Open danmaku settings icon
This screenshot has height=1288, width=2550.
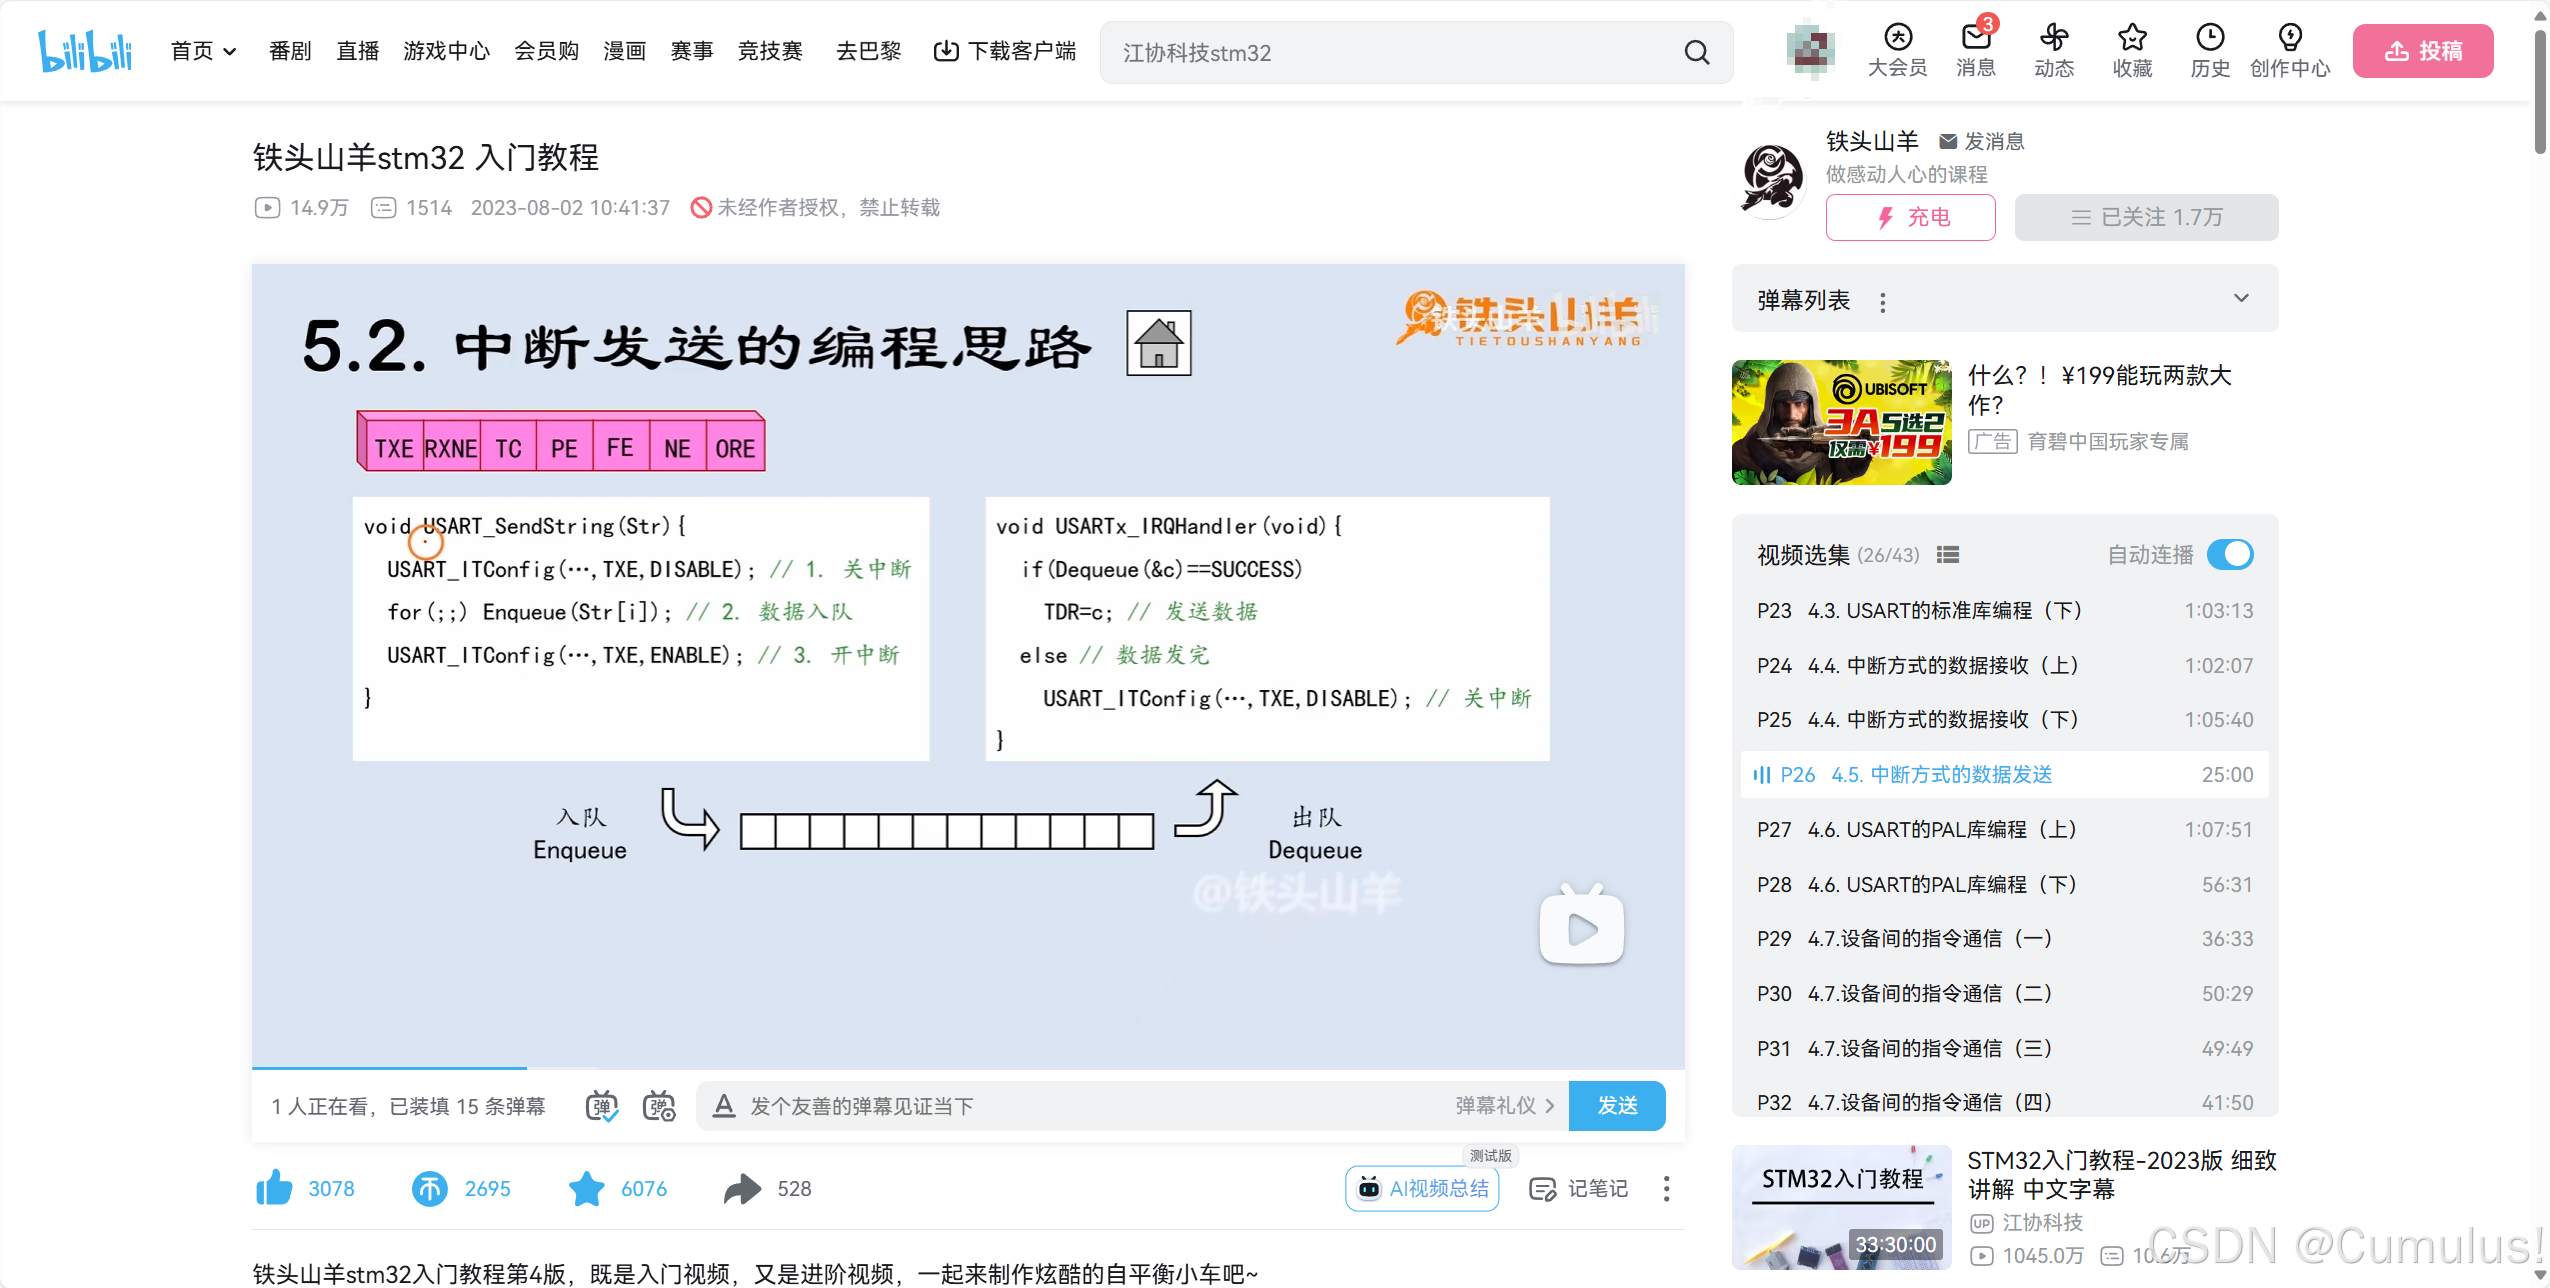pyautogui.click(x=659, y=1106)
